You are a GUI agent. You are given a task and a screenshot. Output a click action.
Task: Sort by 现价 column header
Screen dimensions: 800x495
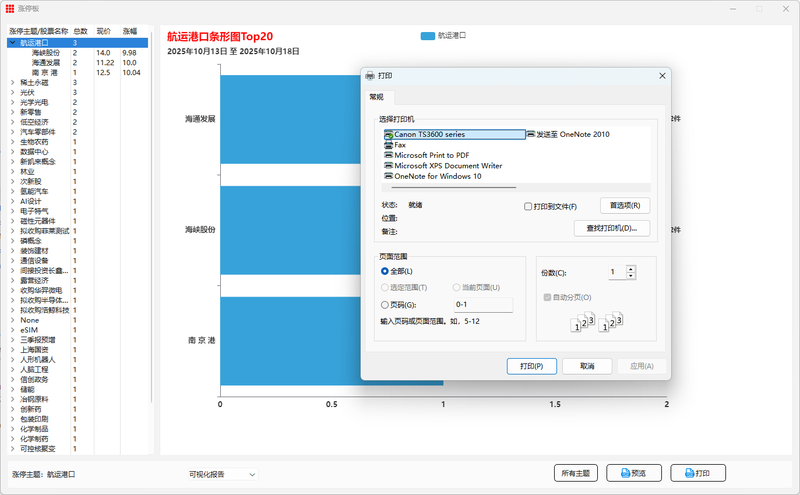click(107, 31)
